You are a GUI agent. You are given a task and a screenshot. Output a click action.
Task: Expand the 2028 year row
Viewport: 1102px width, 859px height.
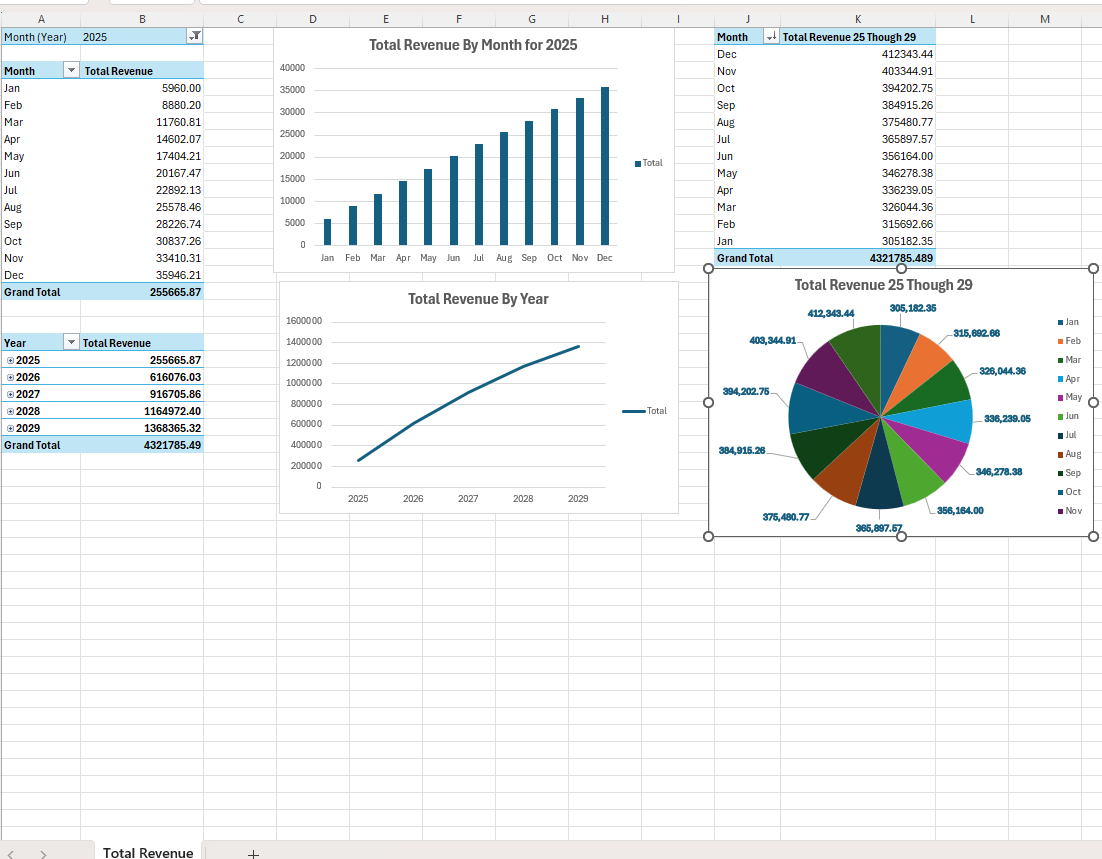coord(11,411)
